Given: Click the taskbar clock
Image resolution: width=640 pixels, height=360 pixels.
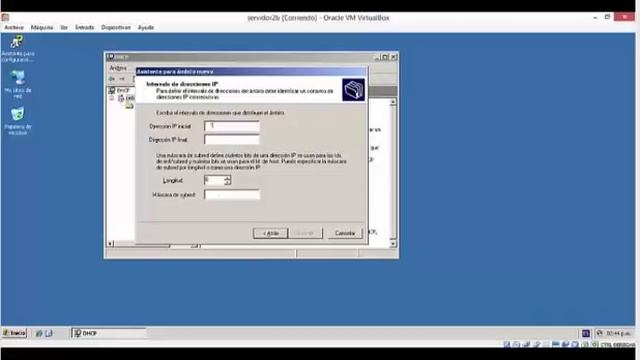Looking at the screenshot, I should point(618,333).
